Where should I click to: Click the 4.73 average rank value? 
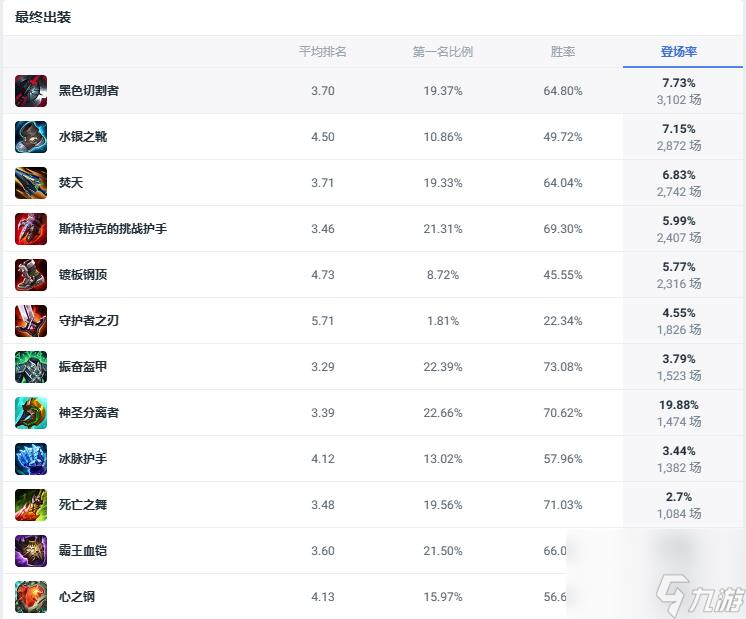[323, 275]
